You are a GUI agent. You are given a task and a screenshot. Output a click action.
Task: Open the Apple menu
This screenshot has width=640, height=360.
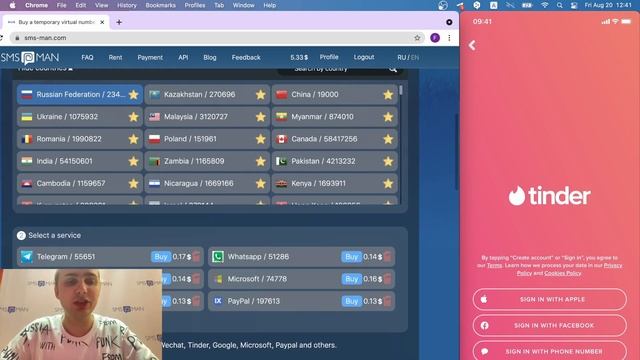(x=12, y=5)
